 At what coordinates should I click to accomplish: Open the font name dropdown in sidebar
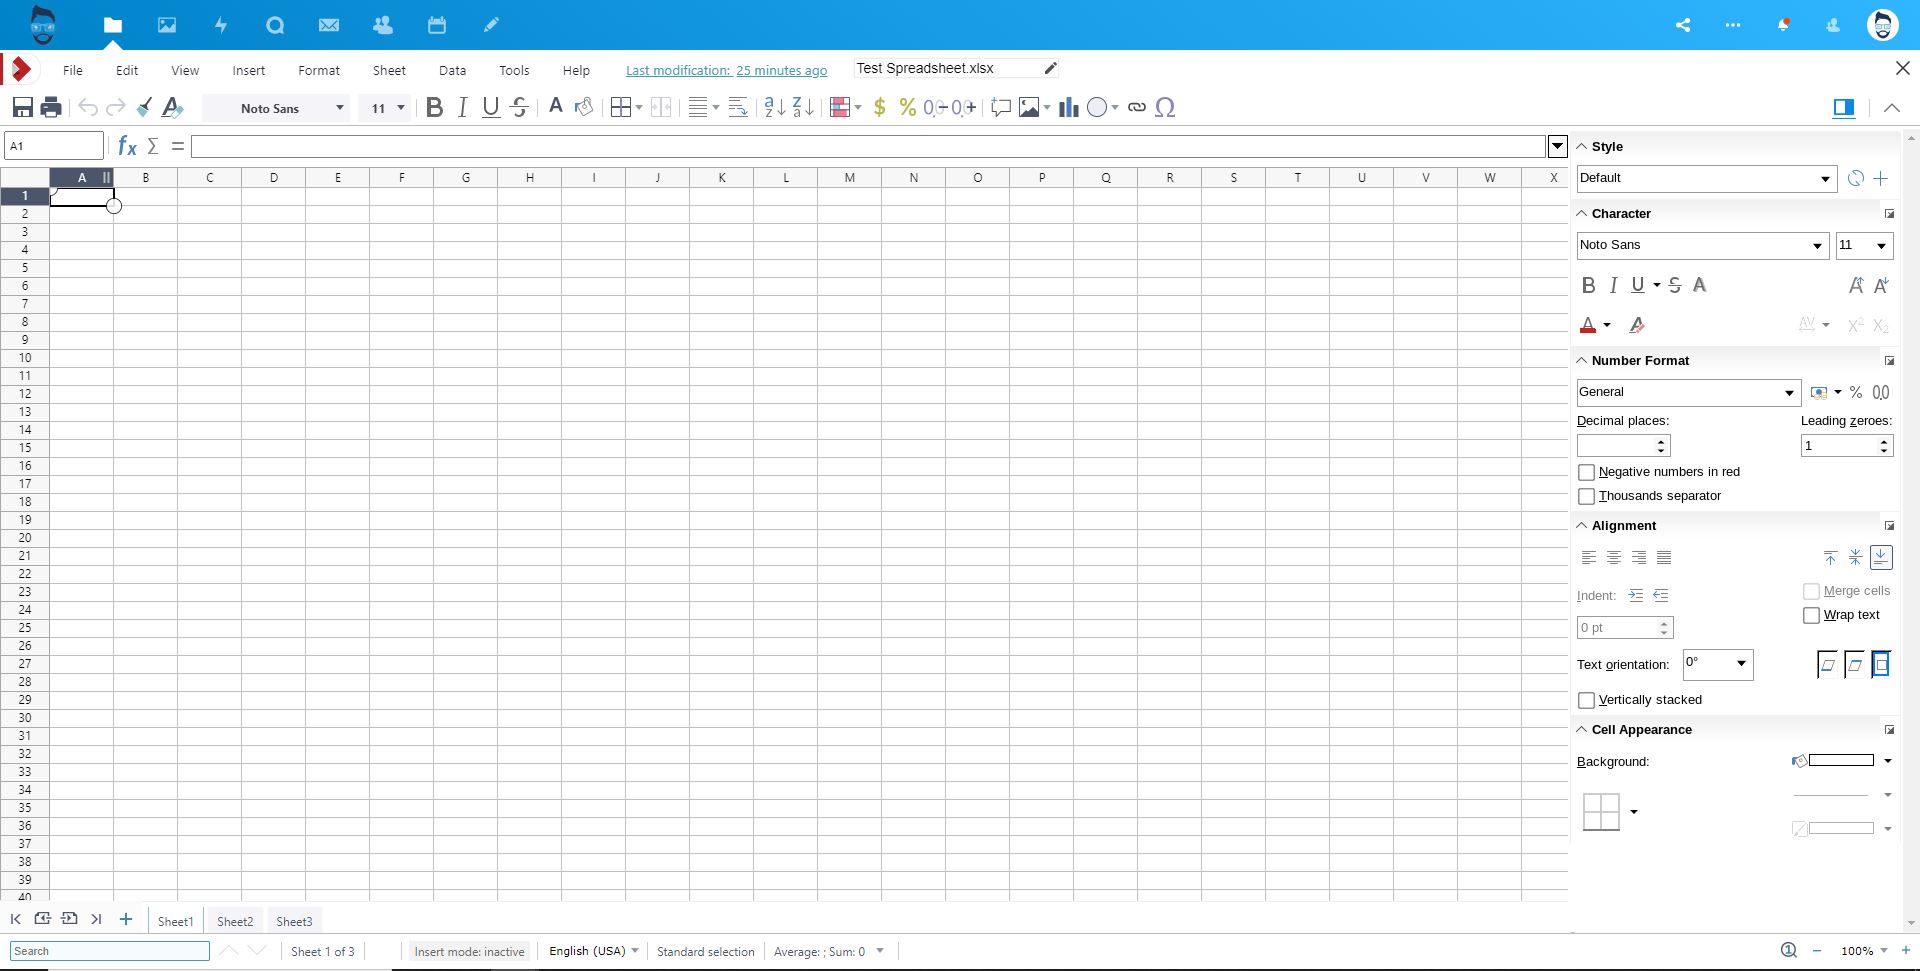[1816, 245]
